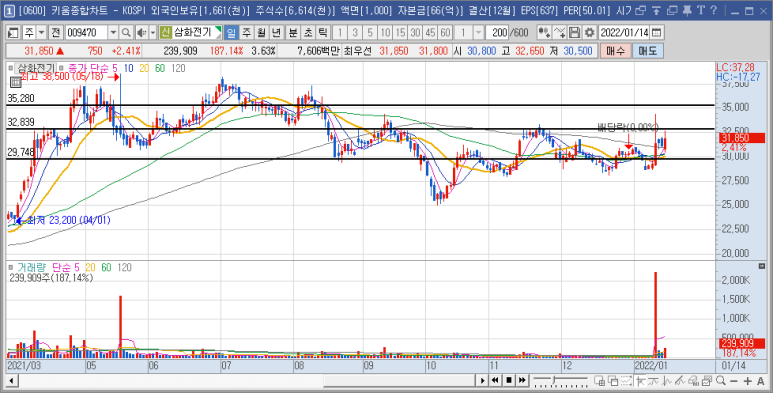Click the horizontal scrollbar left arrow

[x=11, y=381]
